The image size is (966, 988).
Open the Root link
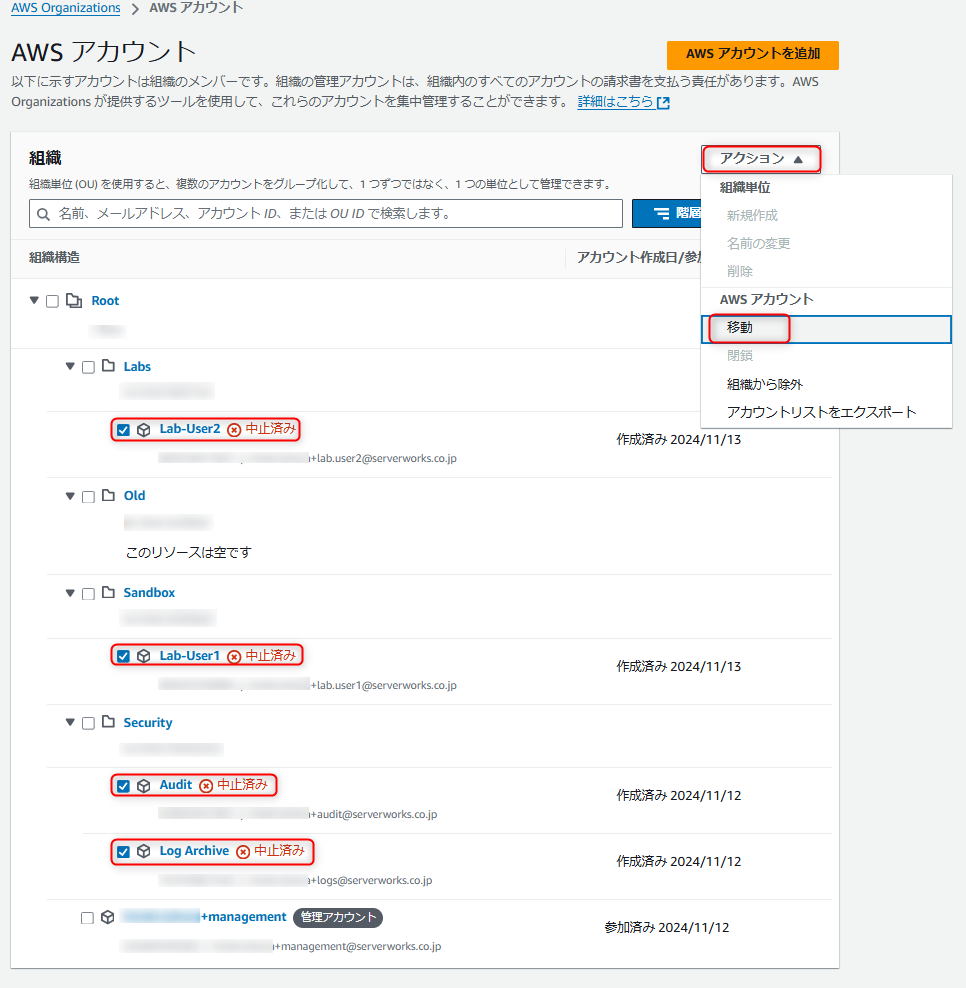pyautogui.click(x=105, y=301)
